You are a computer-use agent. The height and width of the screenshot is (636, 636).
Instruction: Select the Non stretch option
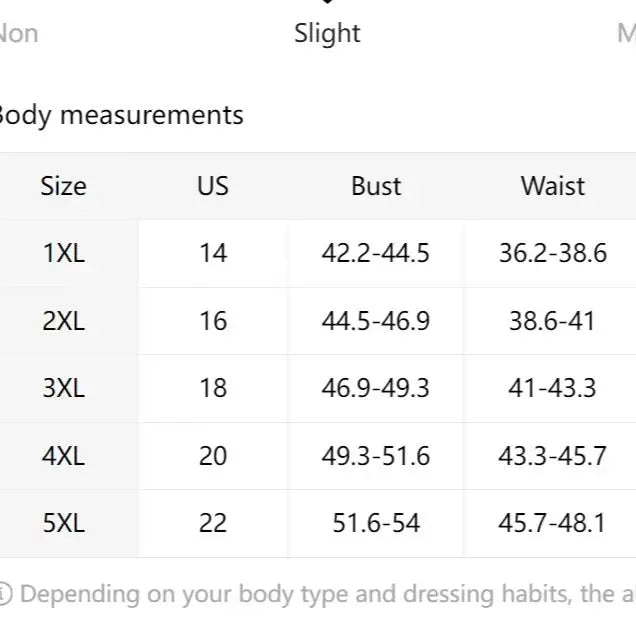(x=18, y=33)
